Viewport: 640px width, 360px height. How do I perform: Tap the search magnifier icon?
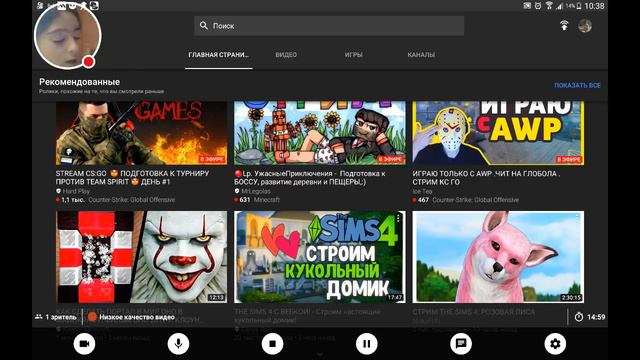pyautogui.click(x=204, y=26)
